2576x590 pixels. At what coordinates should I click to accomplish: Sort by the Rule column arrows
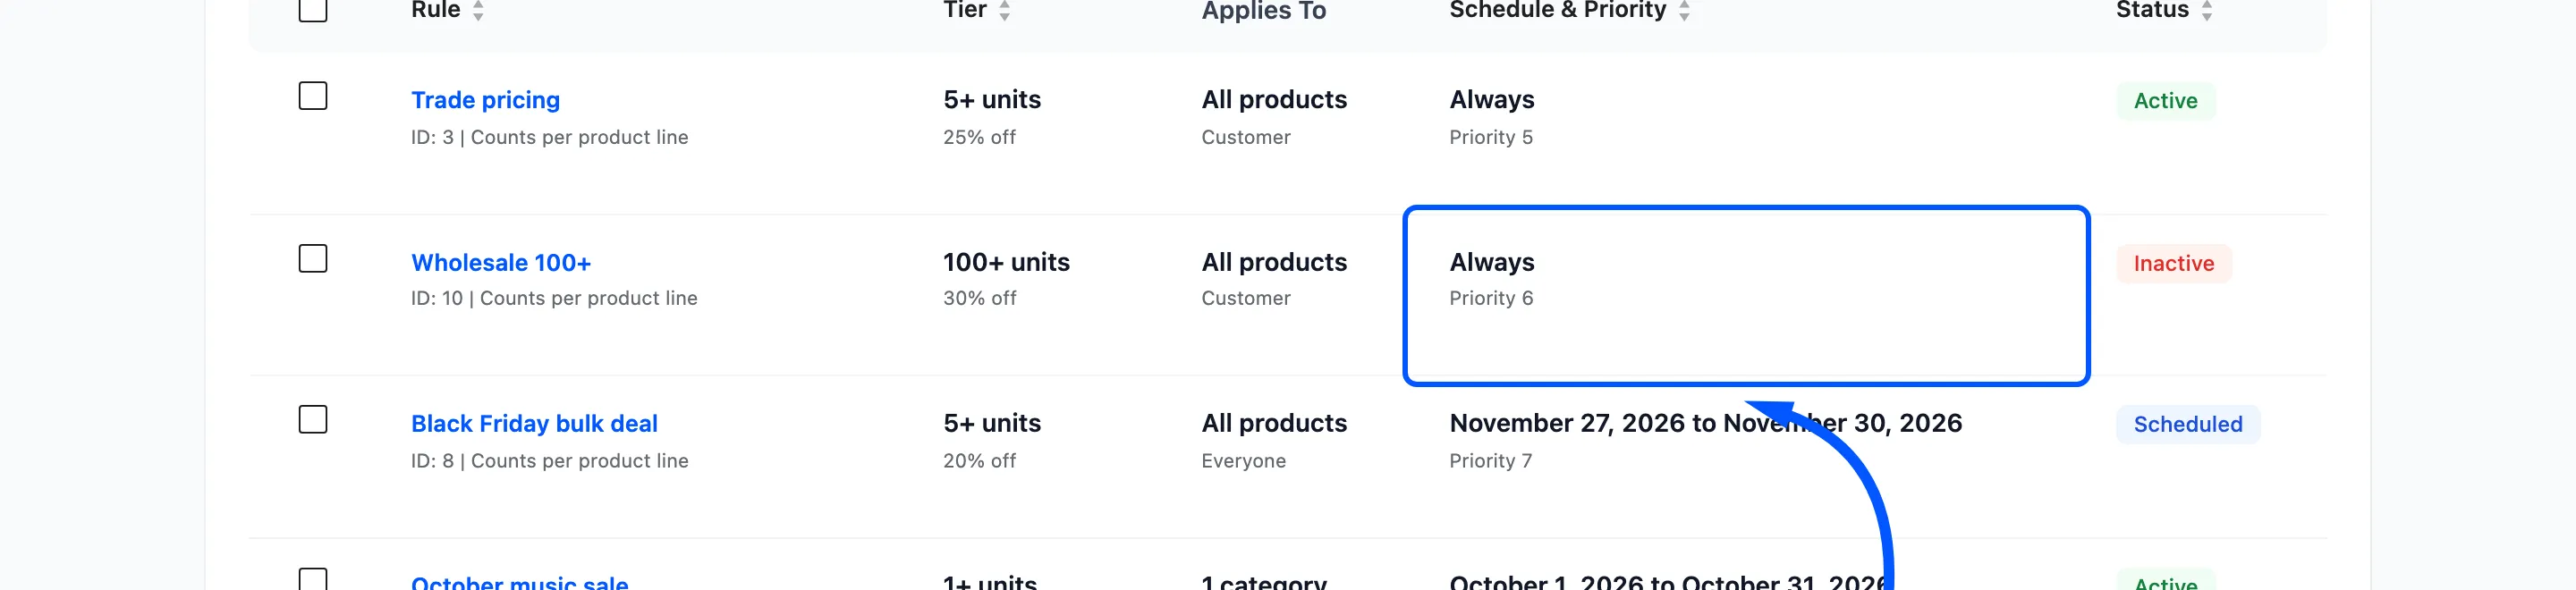click(x=478, y=11)
